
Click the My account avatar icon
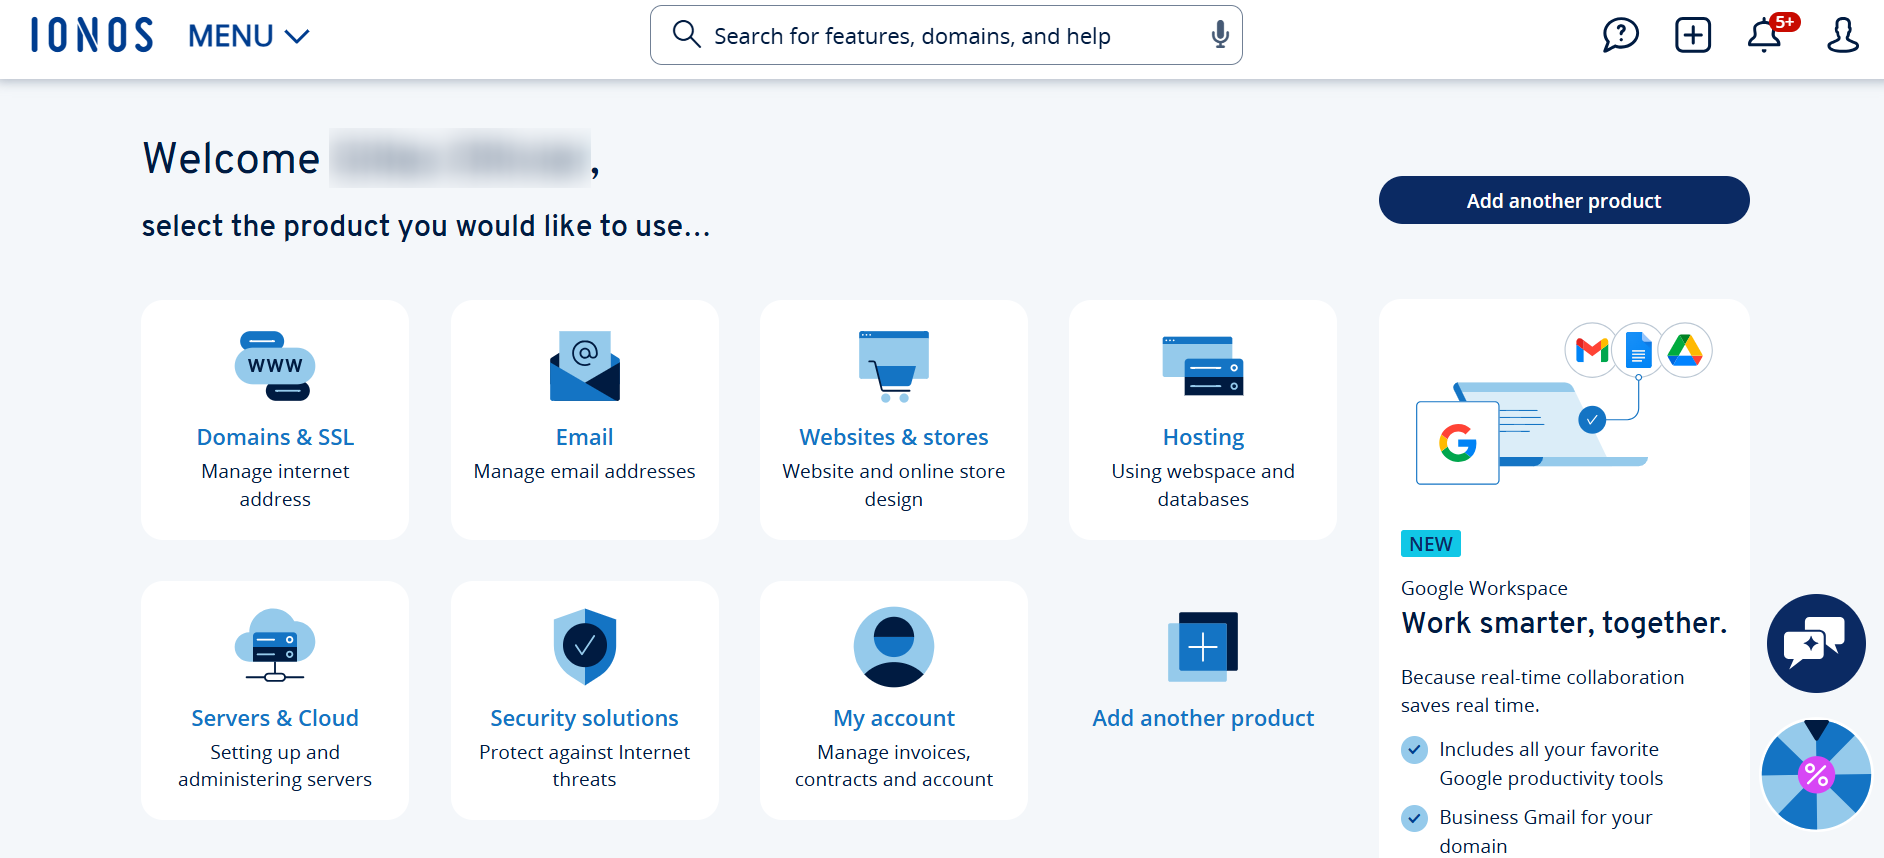pyautogui.click(x=894, y=646)
